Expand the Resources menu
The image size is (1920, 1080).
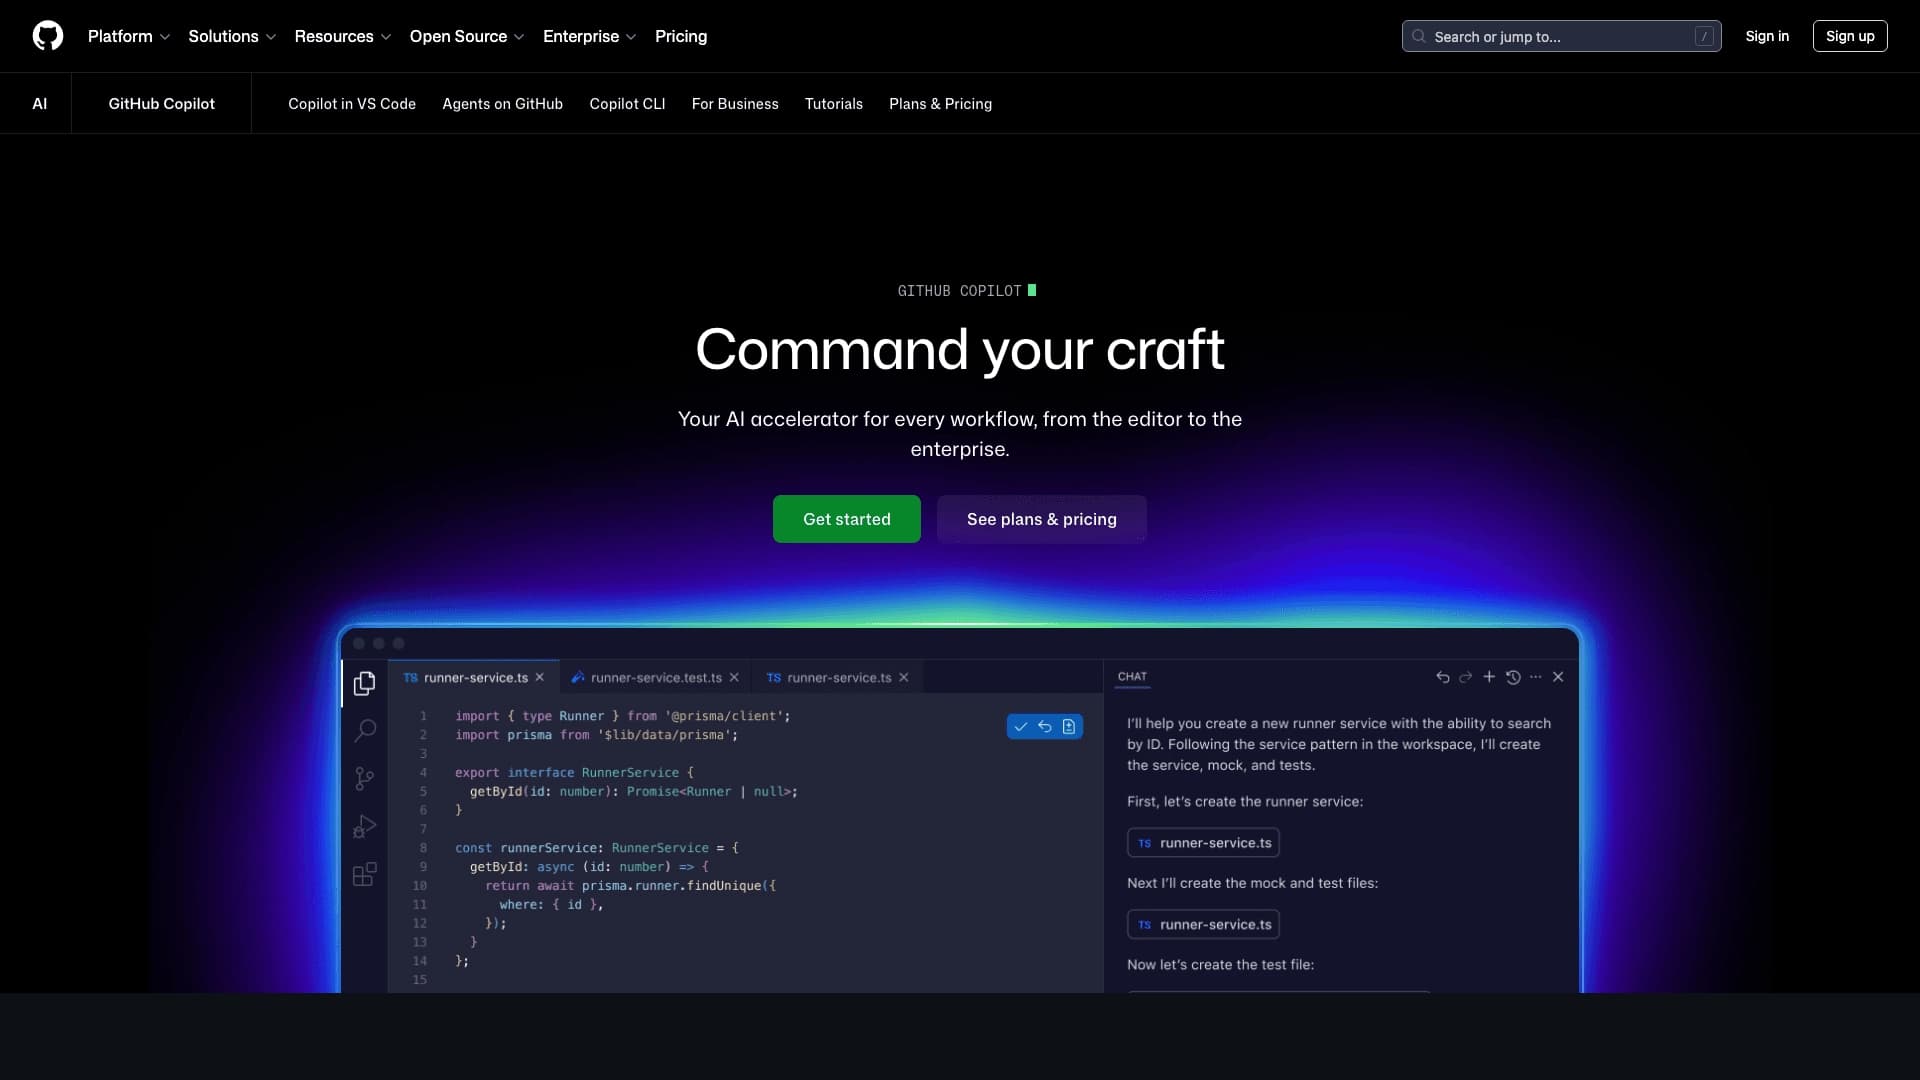click(x=343, y=36)
